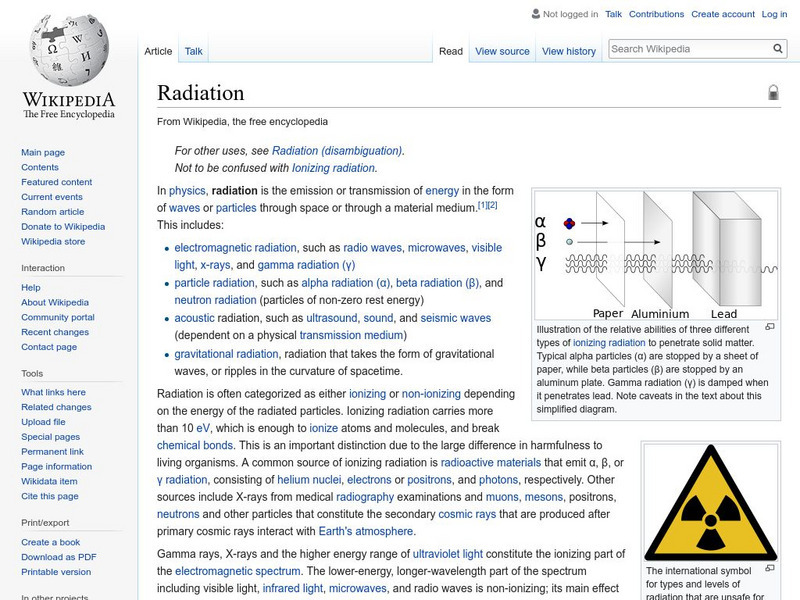Screen dimensions: 800x600
Task: Click the search magnifier icon
Action: click(778, 48)
